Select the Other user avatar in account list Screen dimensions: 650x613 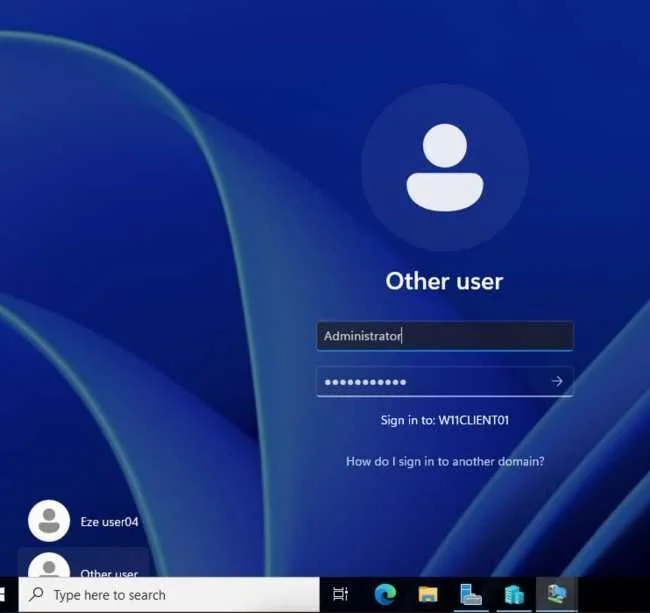click(49, 567)
